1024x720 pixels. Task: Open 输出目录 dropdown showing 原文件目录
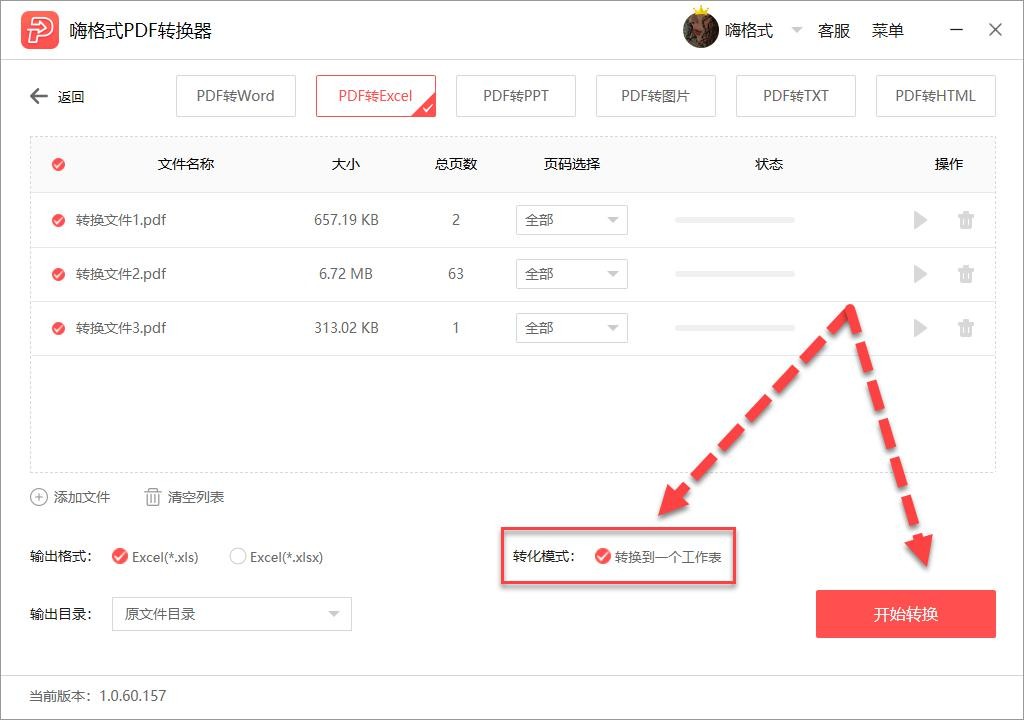(x=232, y=614)
